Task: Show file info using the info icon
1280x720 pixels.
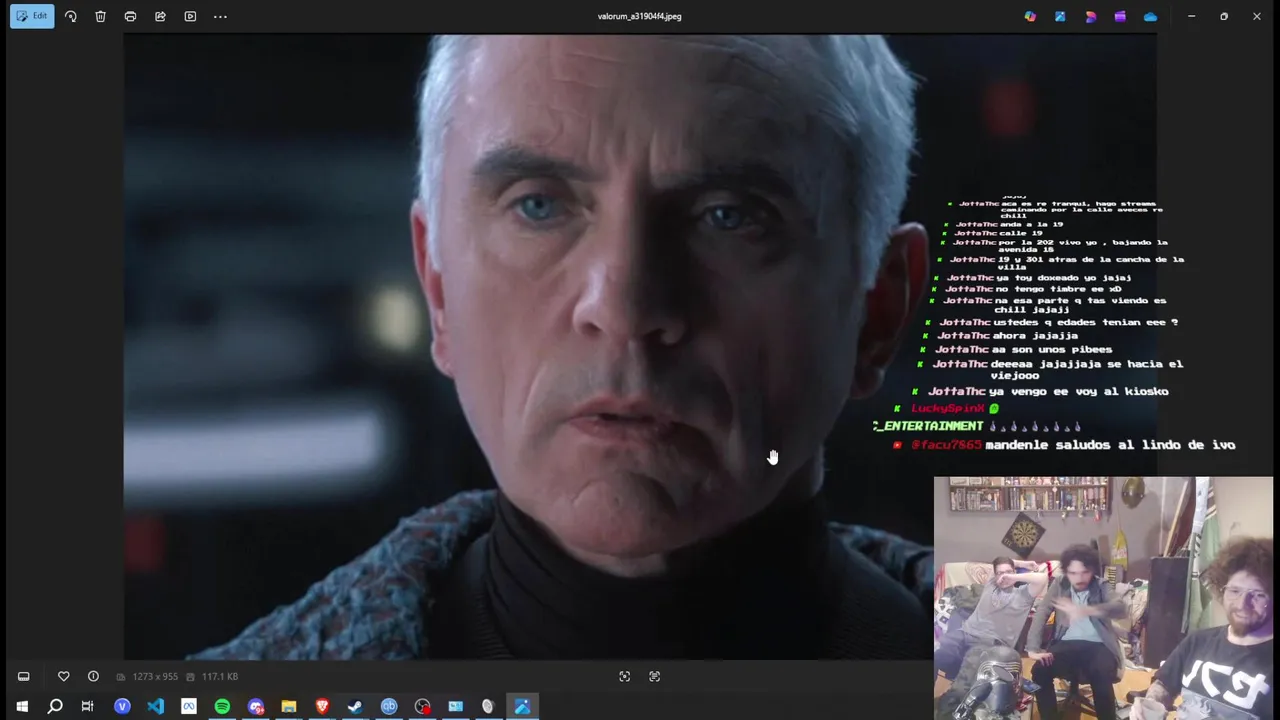Action: 93,676
